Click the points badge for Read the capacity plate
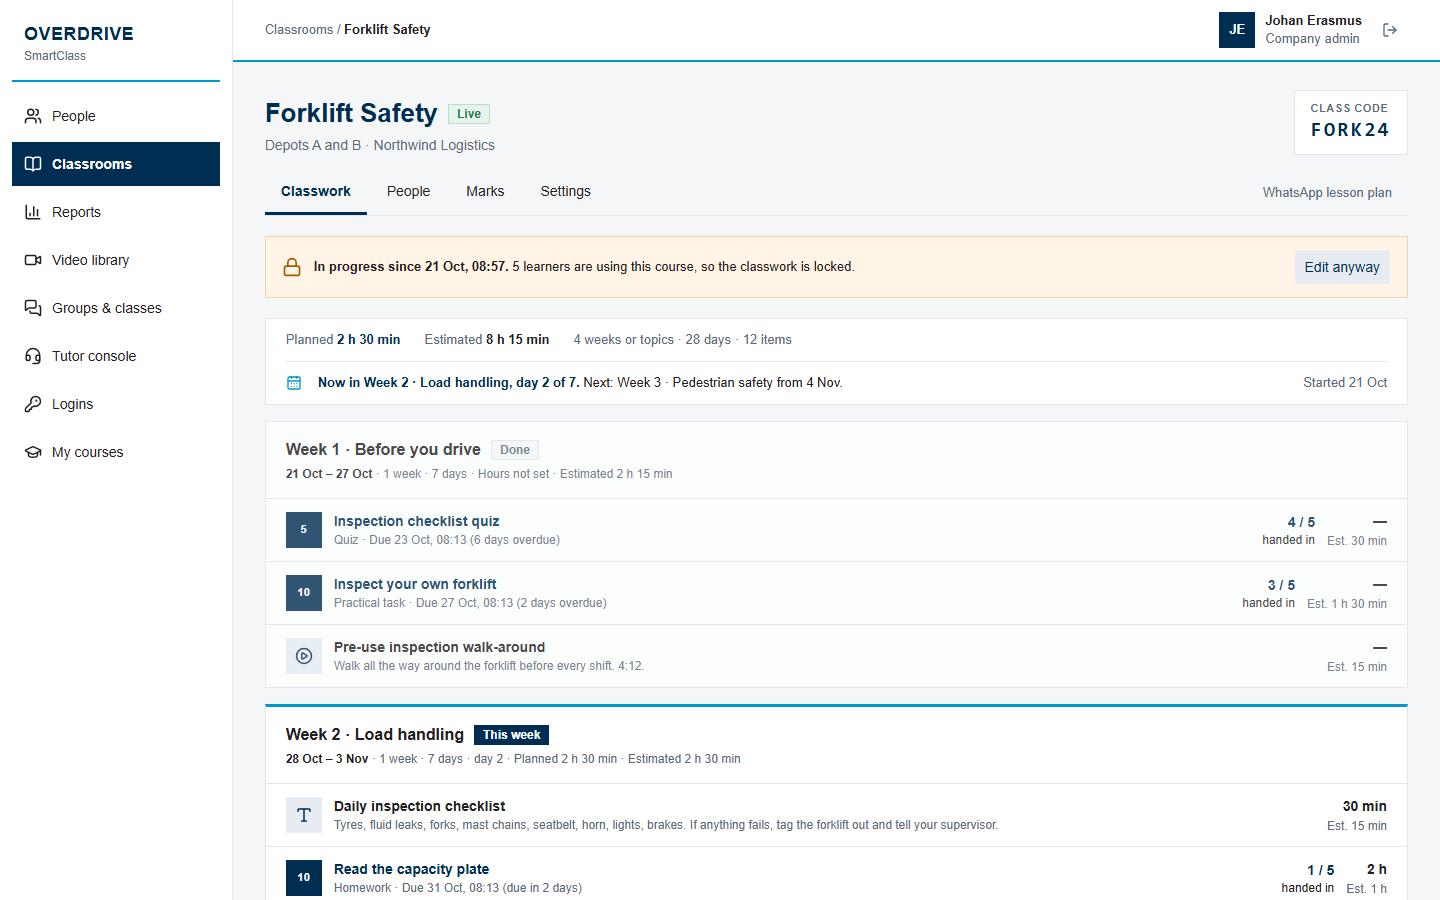The width and height of the screenshot is (1440, 900). click(x=304, y=878)
